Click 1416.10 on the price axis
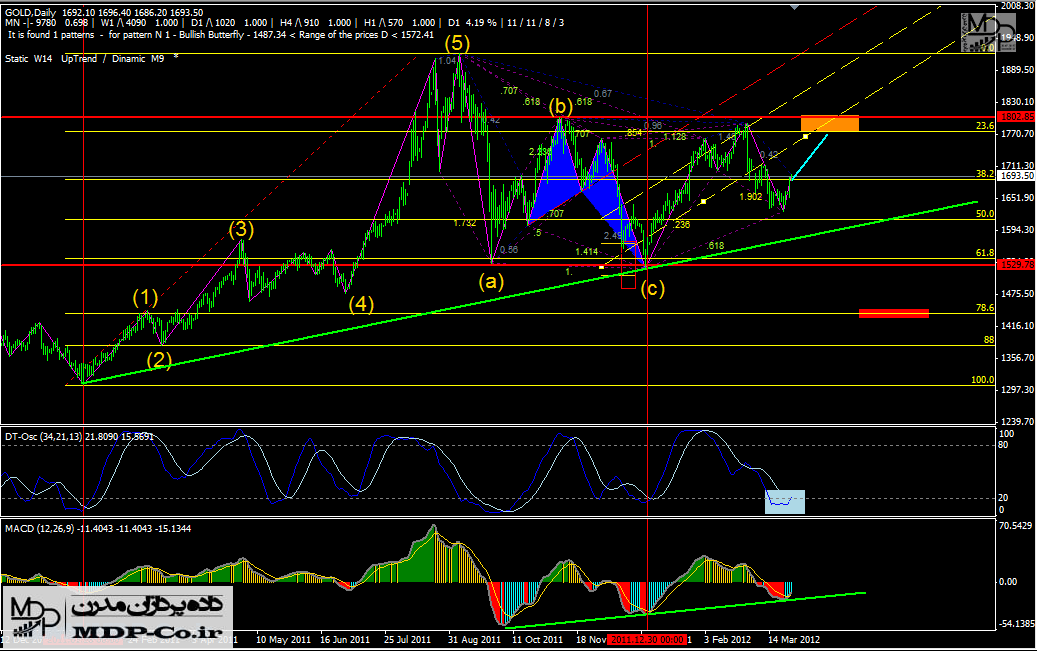 1018,326
